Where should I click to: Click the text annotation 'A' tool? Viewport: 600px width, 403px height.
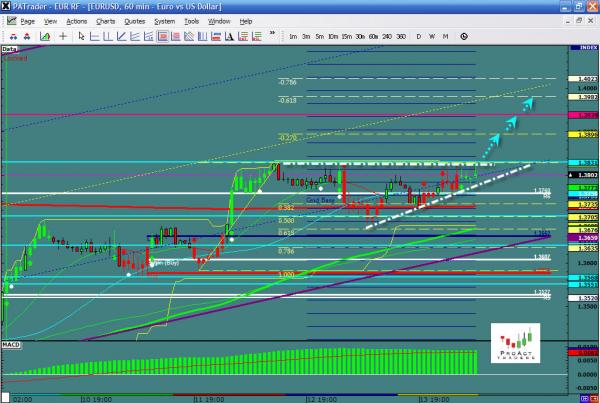click(x=228, y=35)
